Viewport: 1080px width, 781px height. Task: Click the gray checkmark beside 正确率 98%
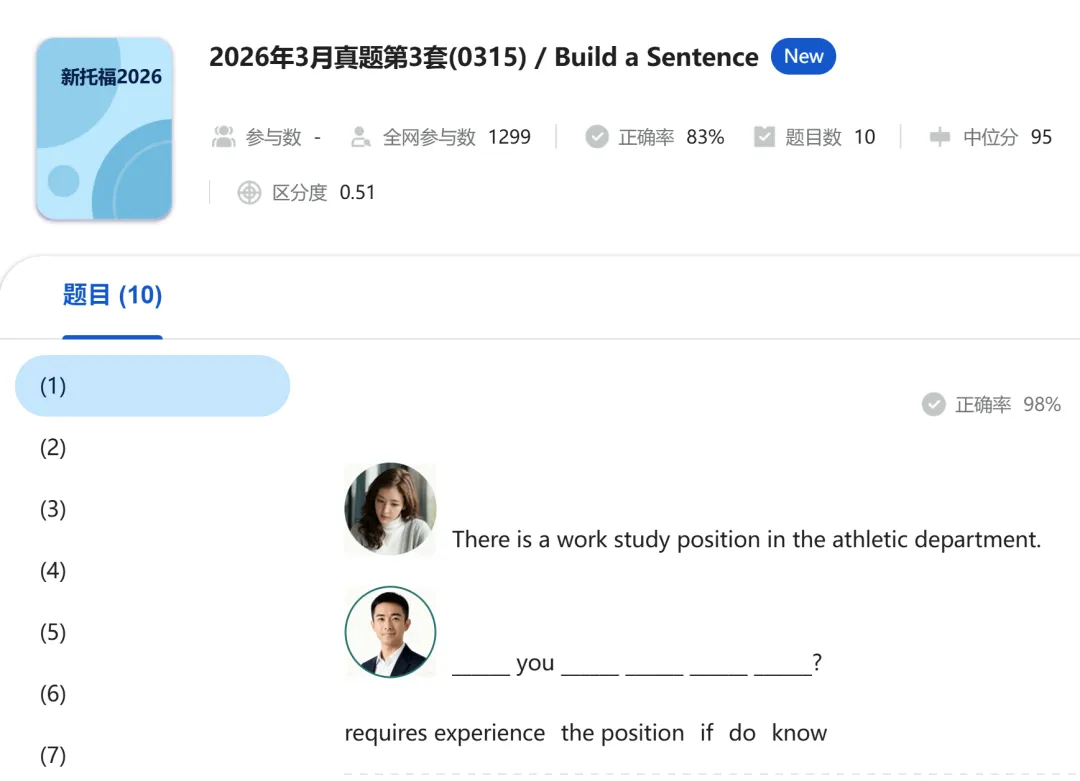934,404
